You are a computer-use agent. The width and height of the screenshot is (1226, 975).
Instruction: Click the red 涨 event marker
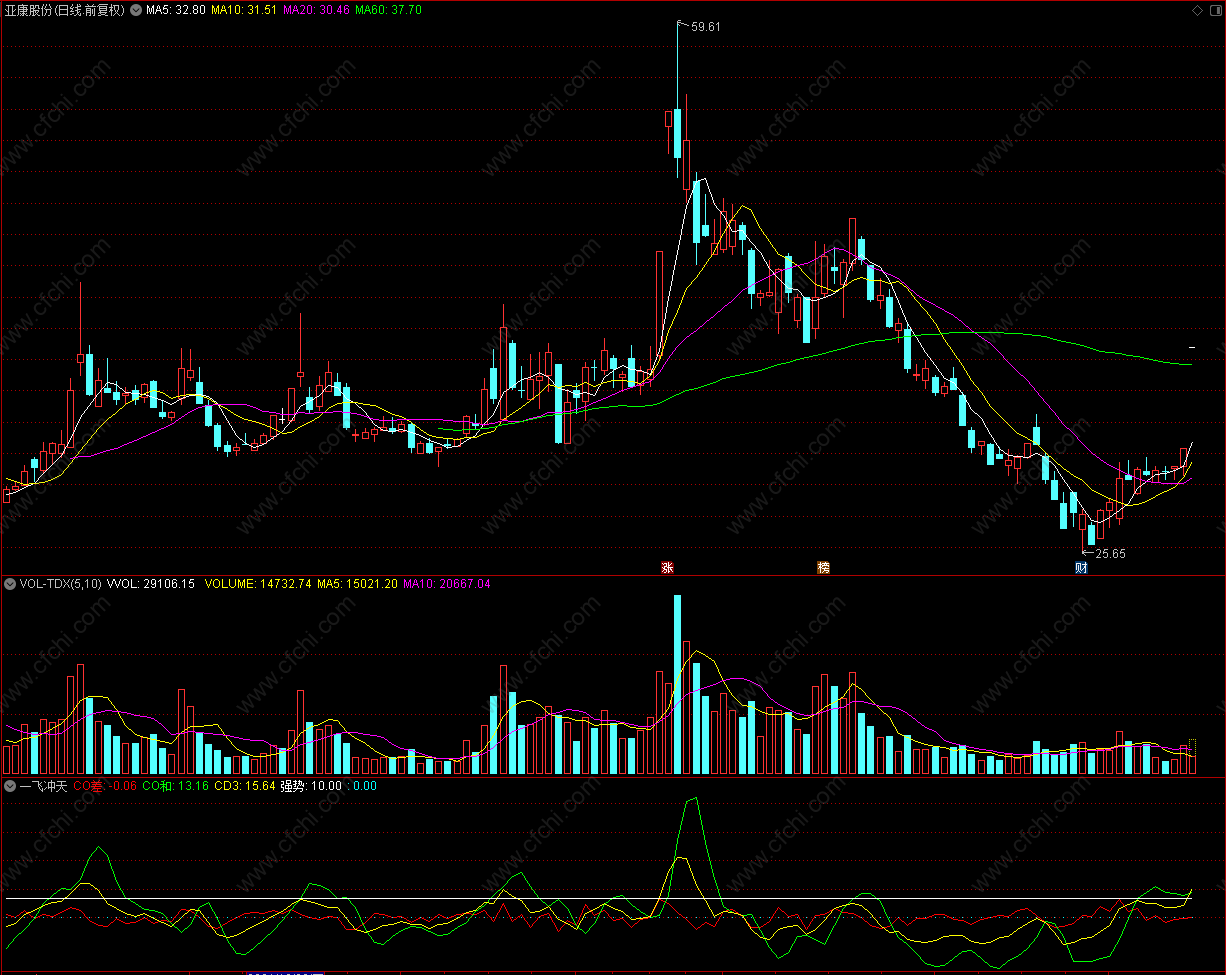pyautogui.click(x=667, y=567)
